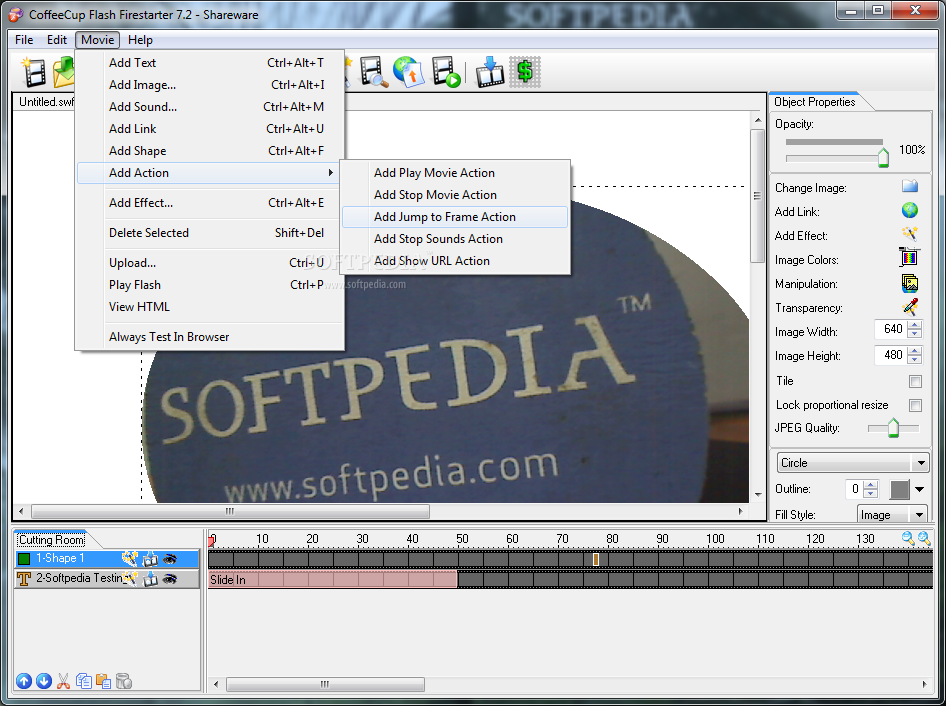Enable the Tile checkbox
This screenshot has height=706, width=946.
(x=915, y=381)
